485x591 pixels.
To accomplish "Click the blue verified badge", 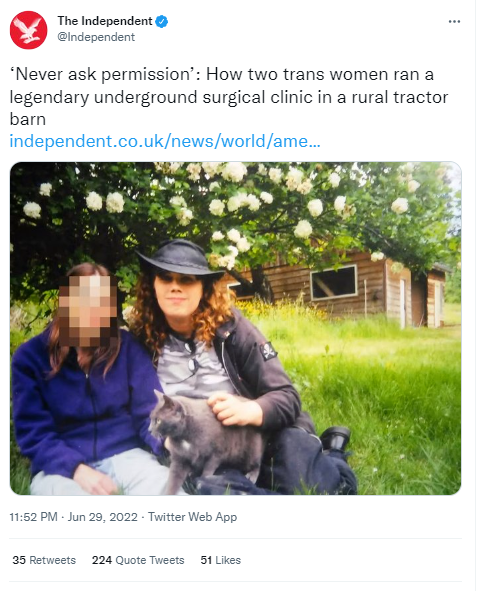I will pos(162,21).
